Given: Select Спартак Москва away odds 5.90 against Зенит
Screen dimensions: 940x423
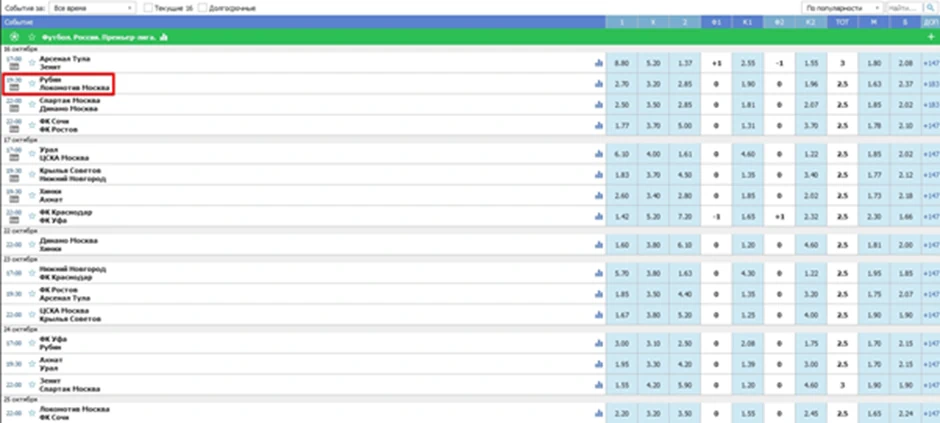Looking at the screenshot, I should (x=685, y=385).
